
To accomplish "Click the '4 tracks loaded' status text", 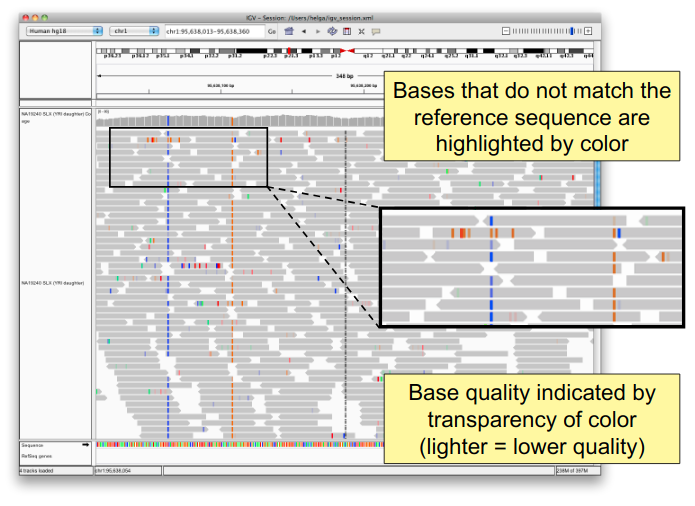I will pos(37,471).
